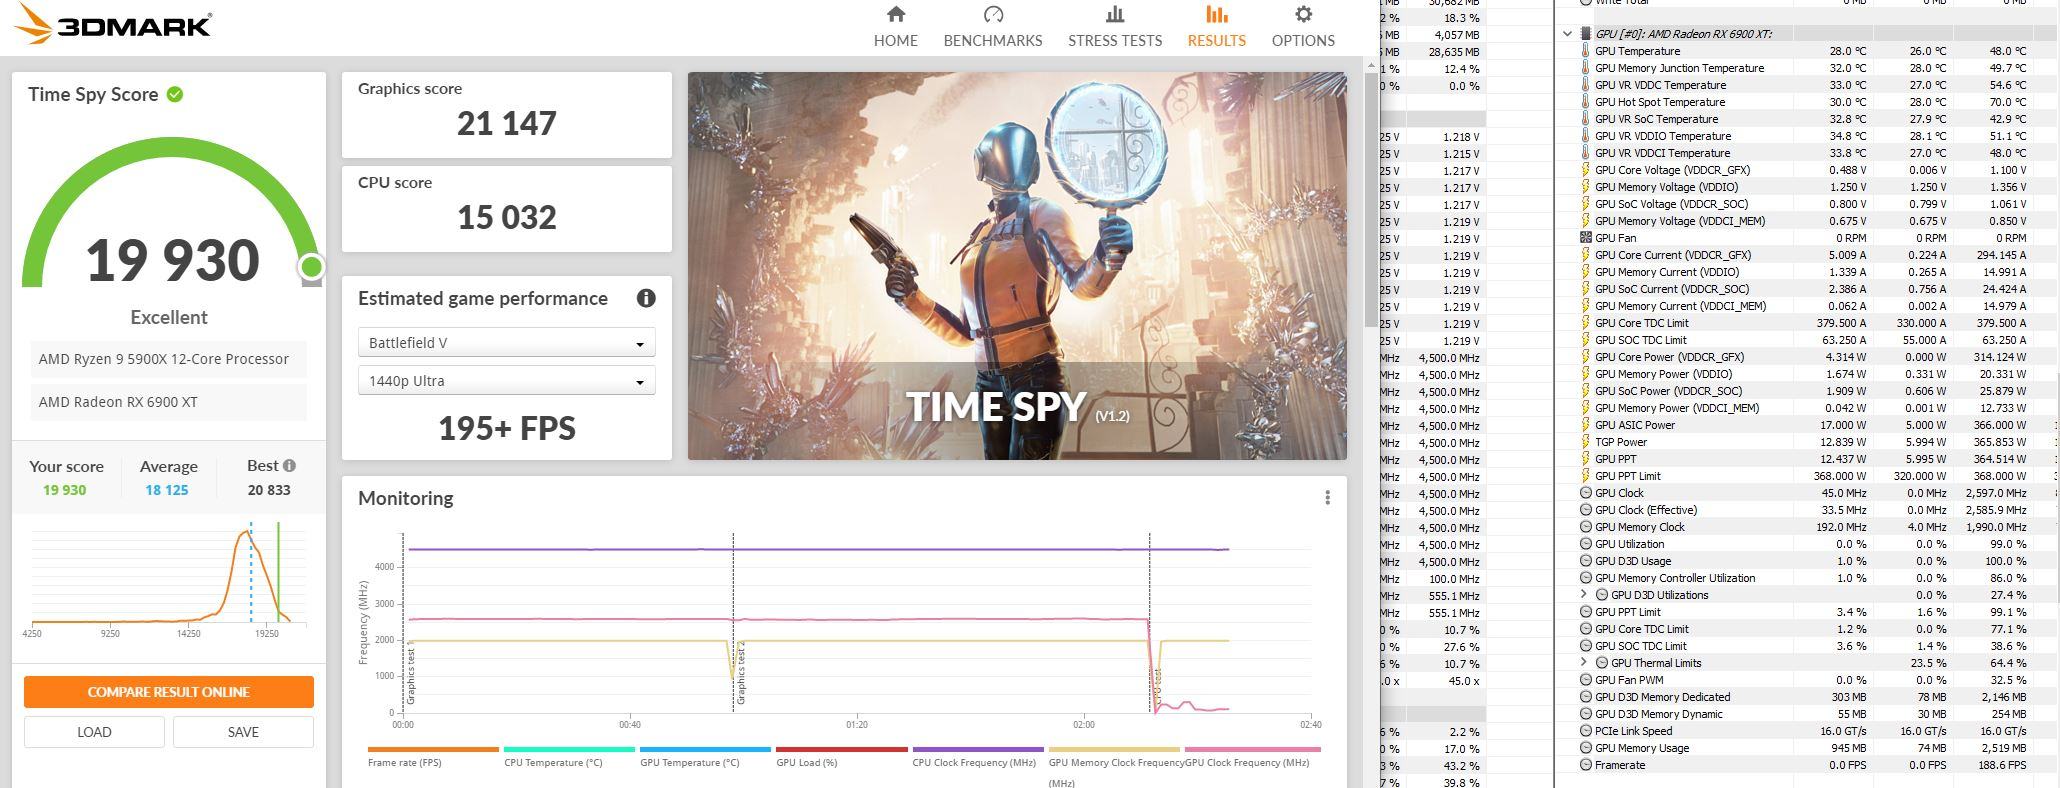Click the 3DMark results vertical scrollbar

tap(1371, 200)
